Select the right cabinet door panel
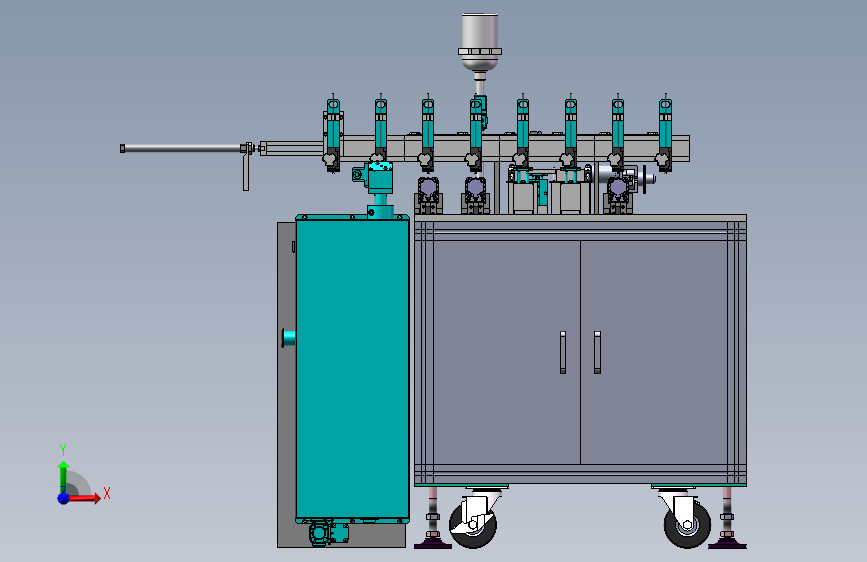867x562 pixels. pos(654,352)
